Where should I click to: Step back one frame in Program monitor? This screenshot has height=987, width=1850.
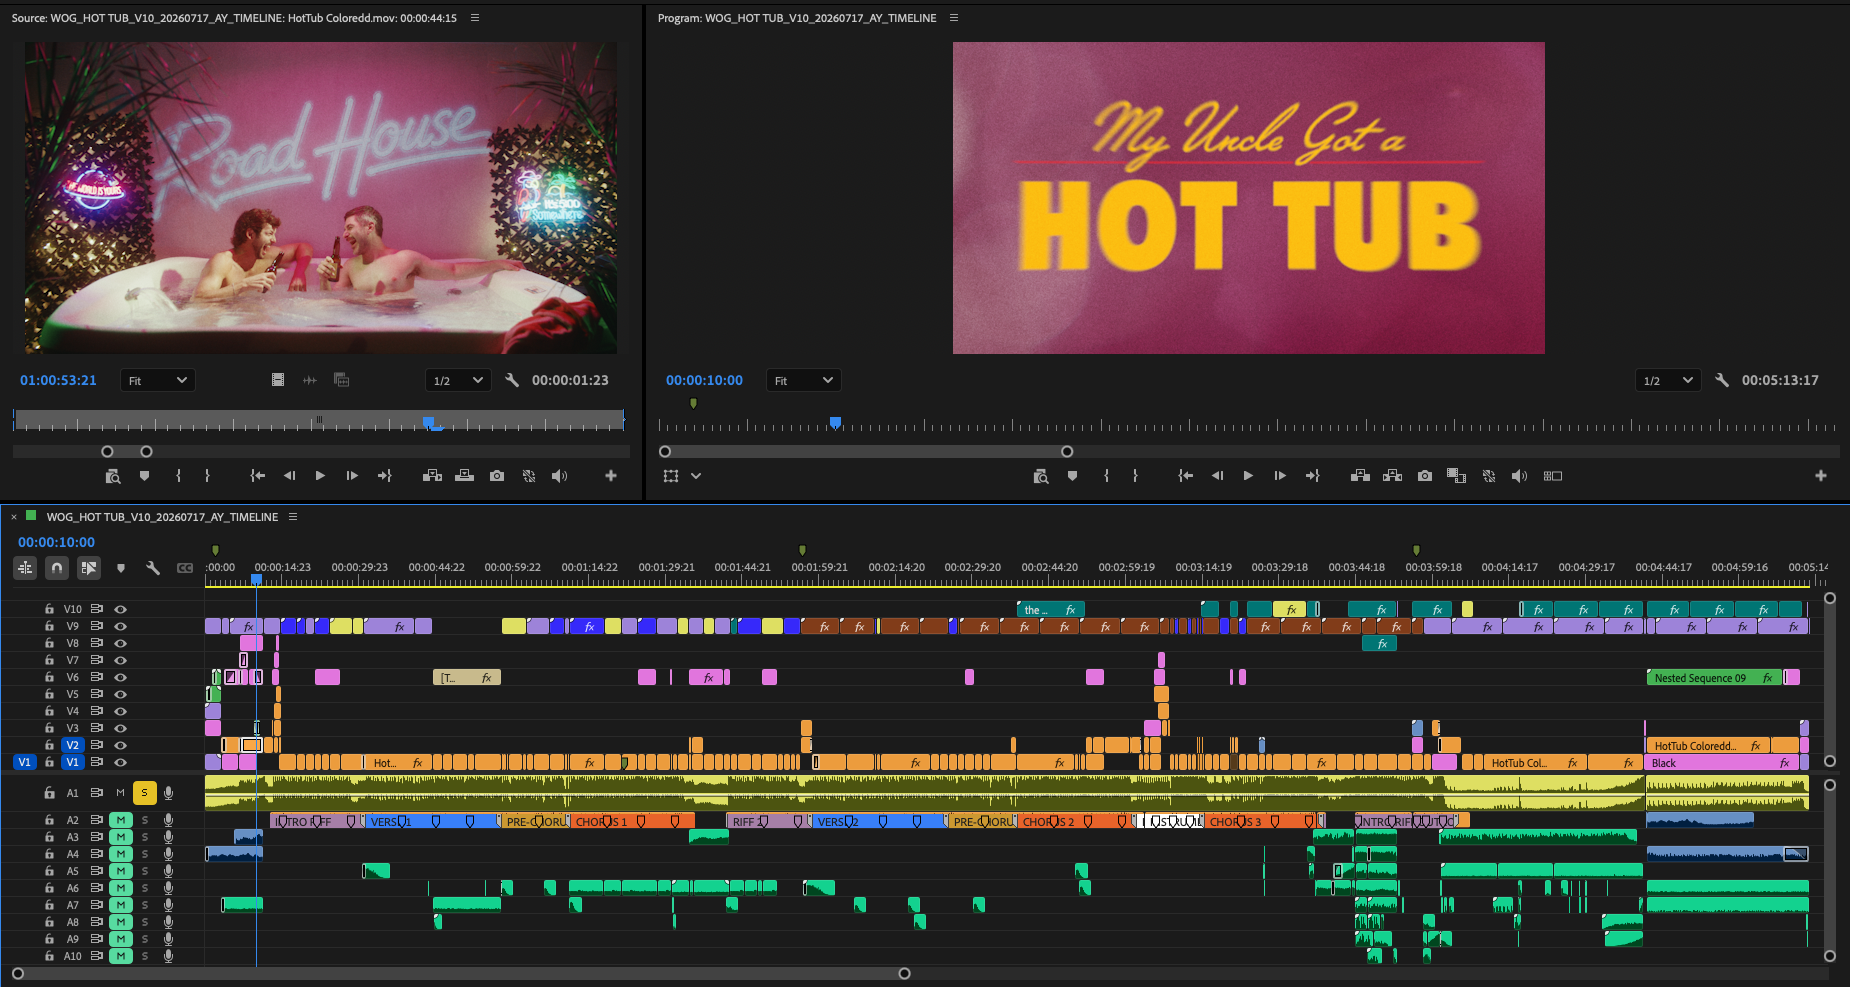click(1217, 476)
